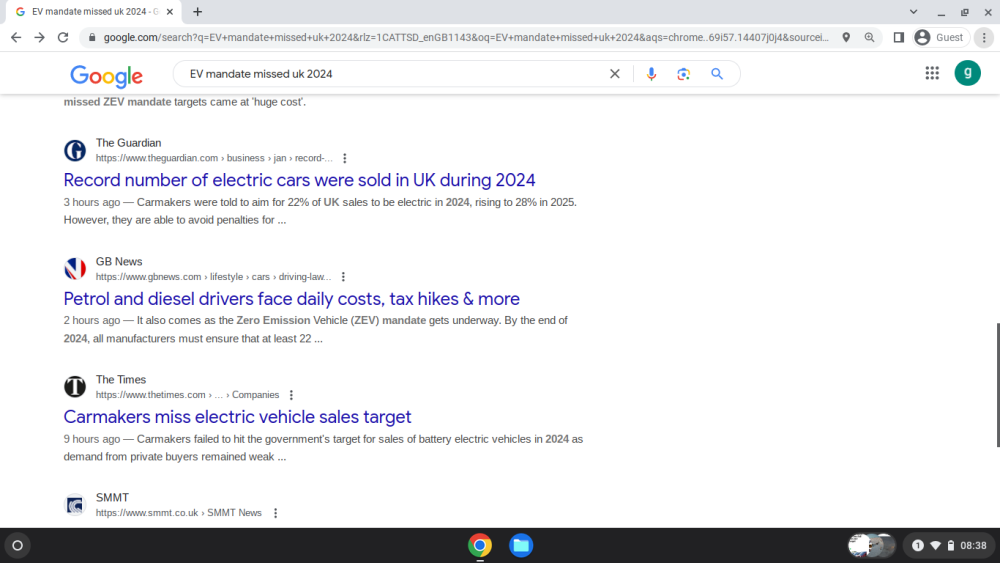The image size is (1000, 563).
Task: Submit search with magnifying glass button
Action: [717, 74]
